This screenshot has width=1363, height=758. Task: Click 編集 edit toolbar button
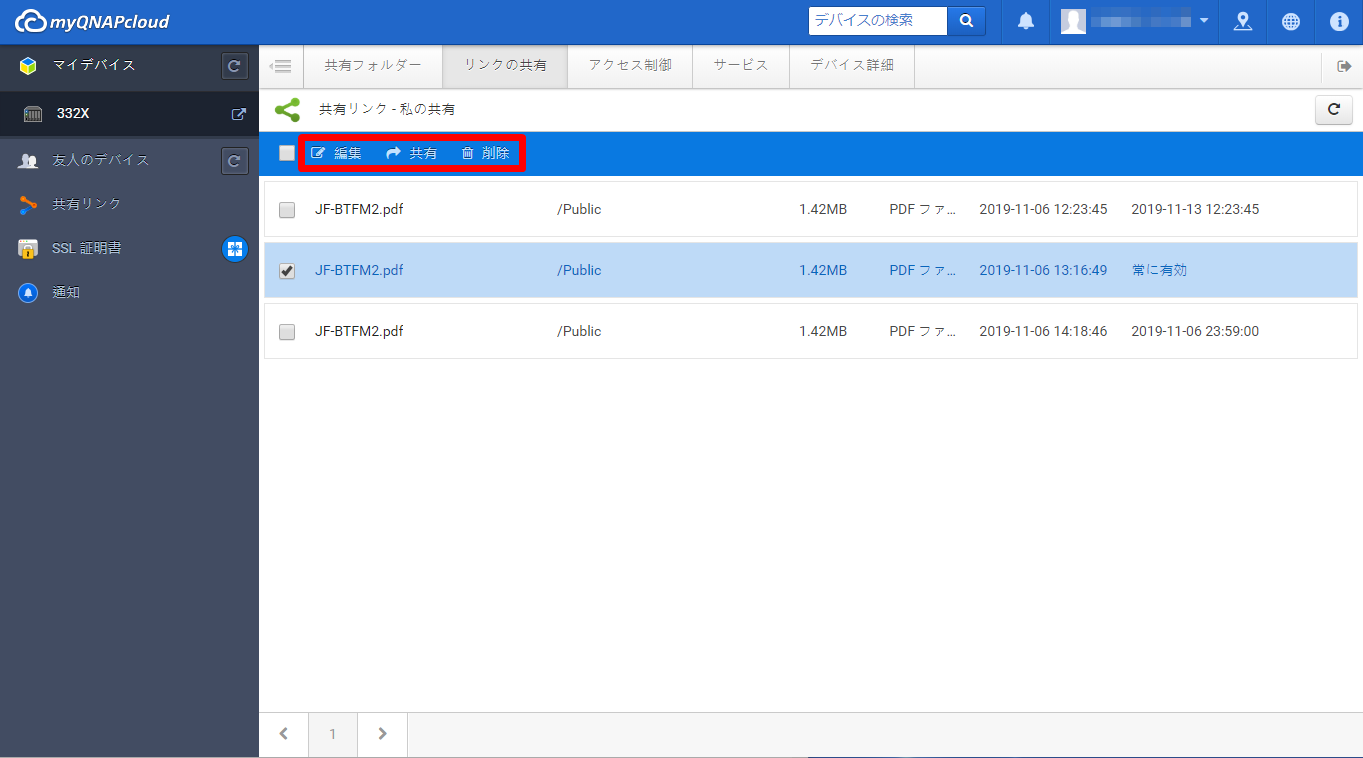click(337, 153)
